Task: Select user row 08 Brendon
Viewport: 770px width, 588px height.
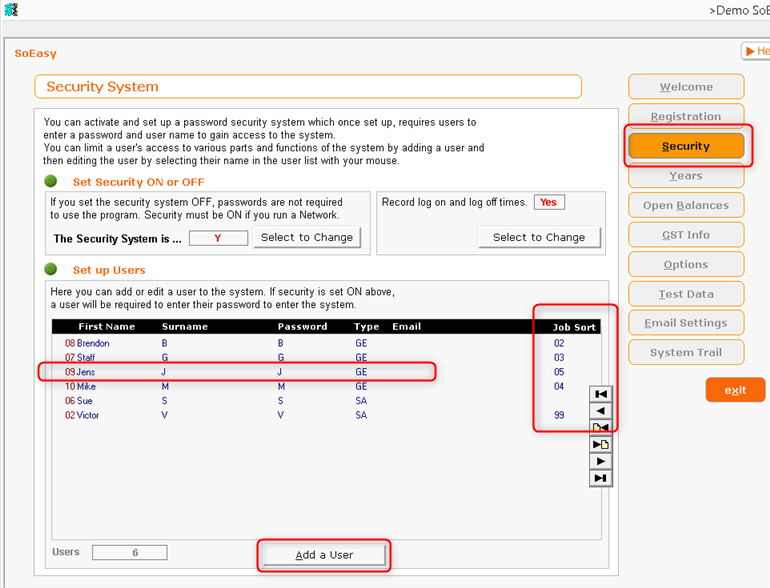Action: (326, 343)
